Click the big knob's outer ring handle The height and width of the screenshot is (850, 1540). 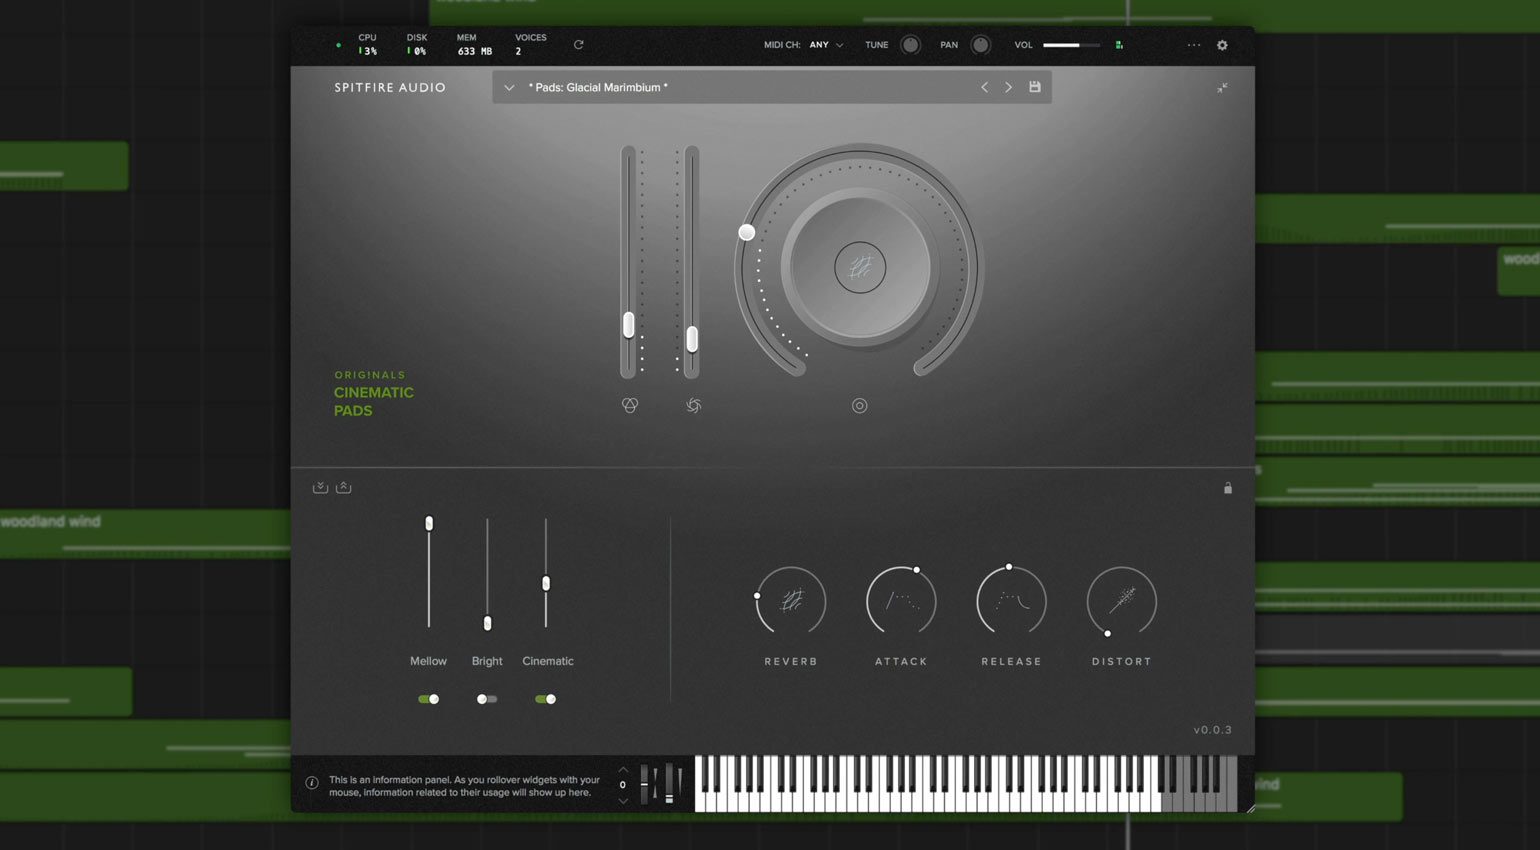[x=747, y=232]
